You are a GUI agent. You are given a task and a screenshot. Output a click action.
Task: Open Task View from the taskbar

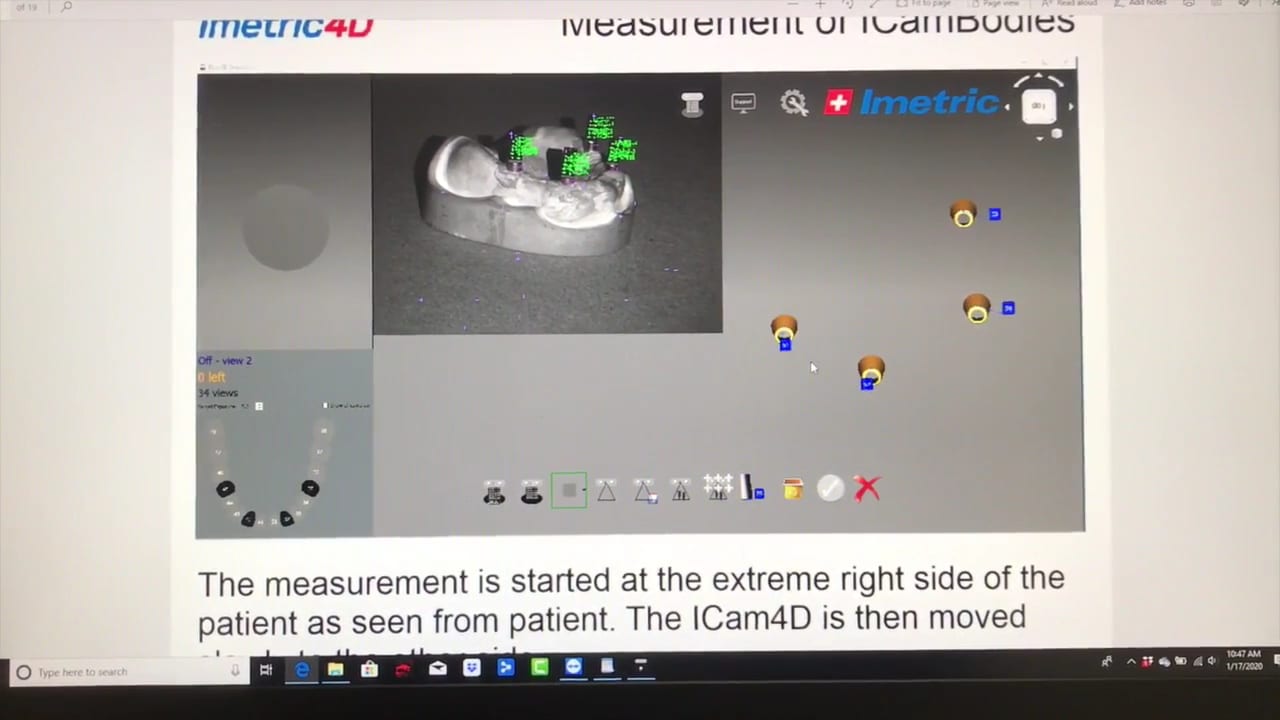click(x=266, y=670)
